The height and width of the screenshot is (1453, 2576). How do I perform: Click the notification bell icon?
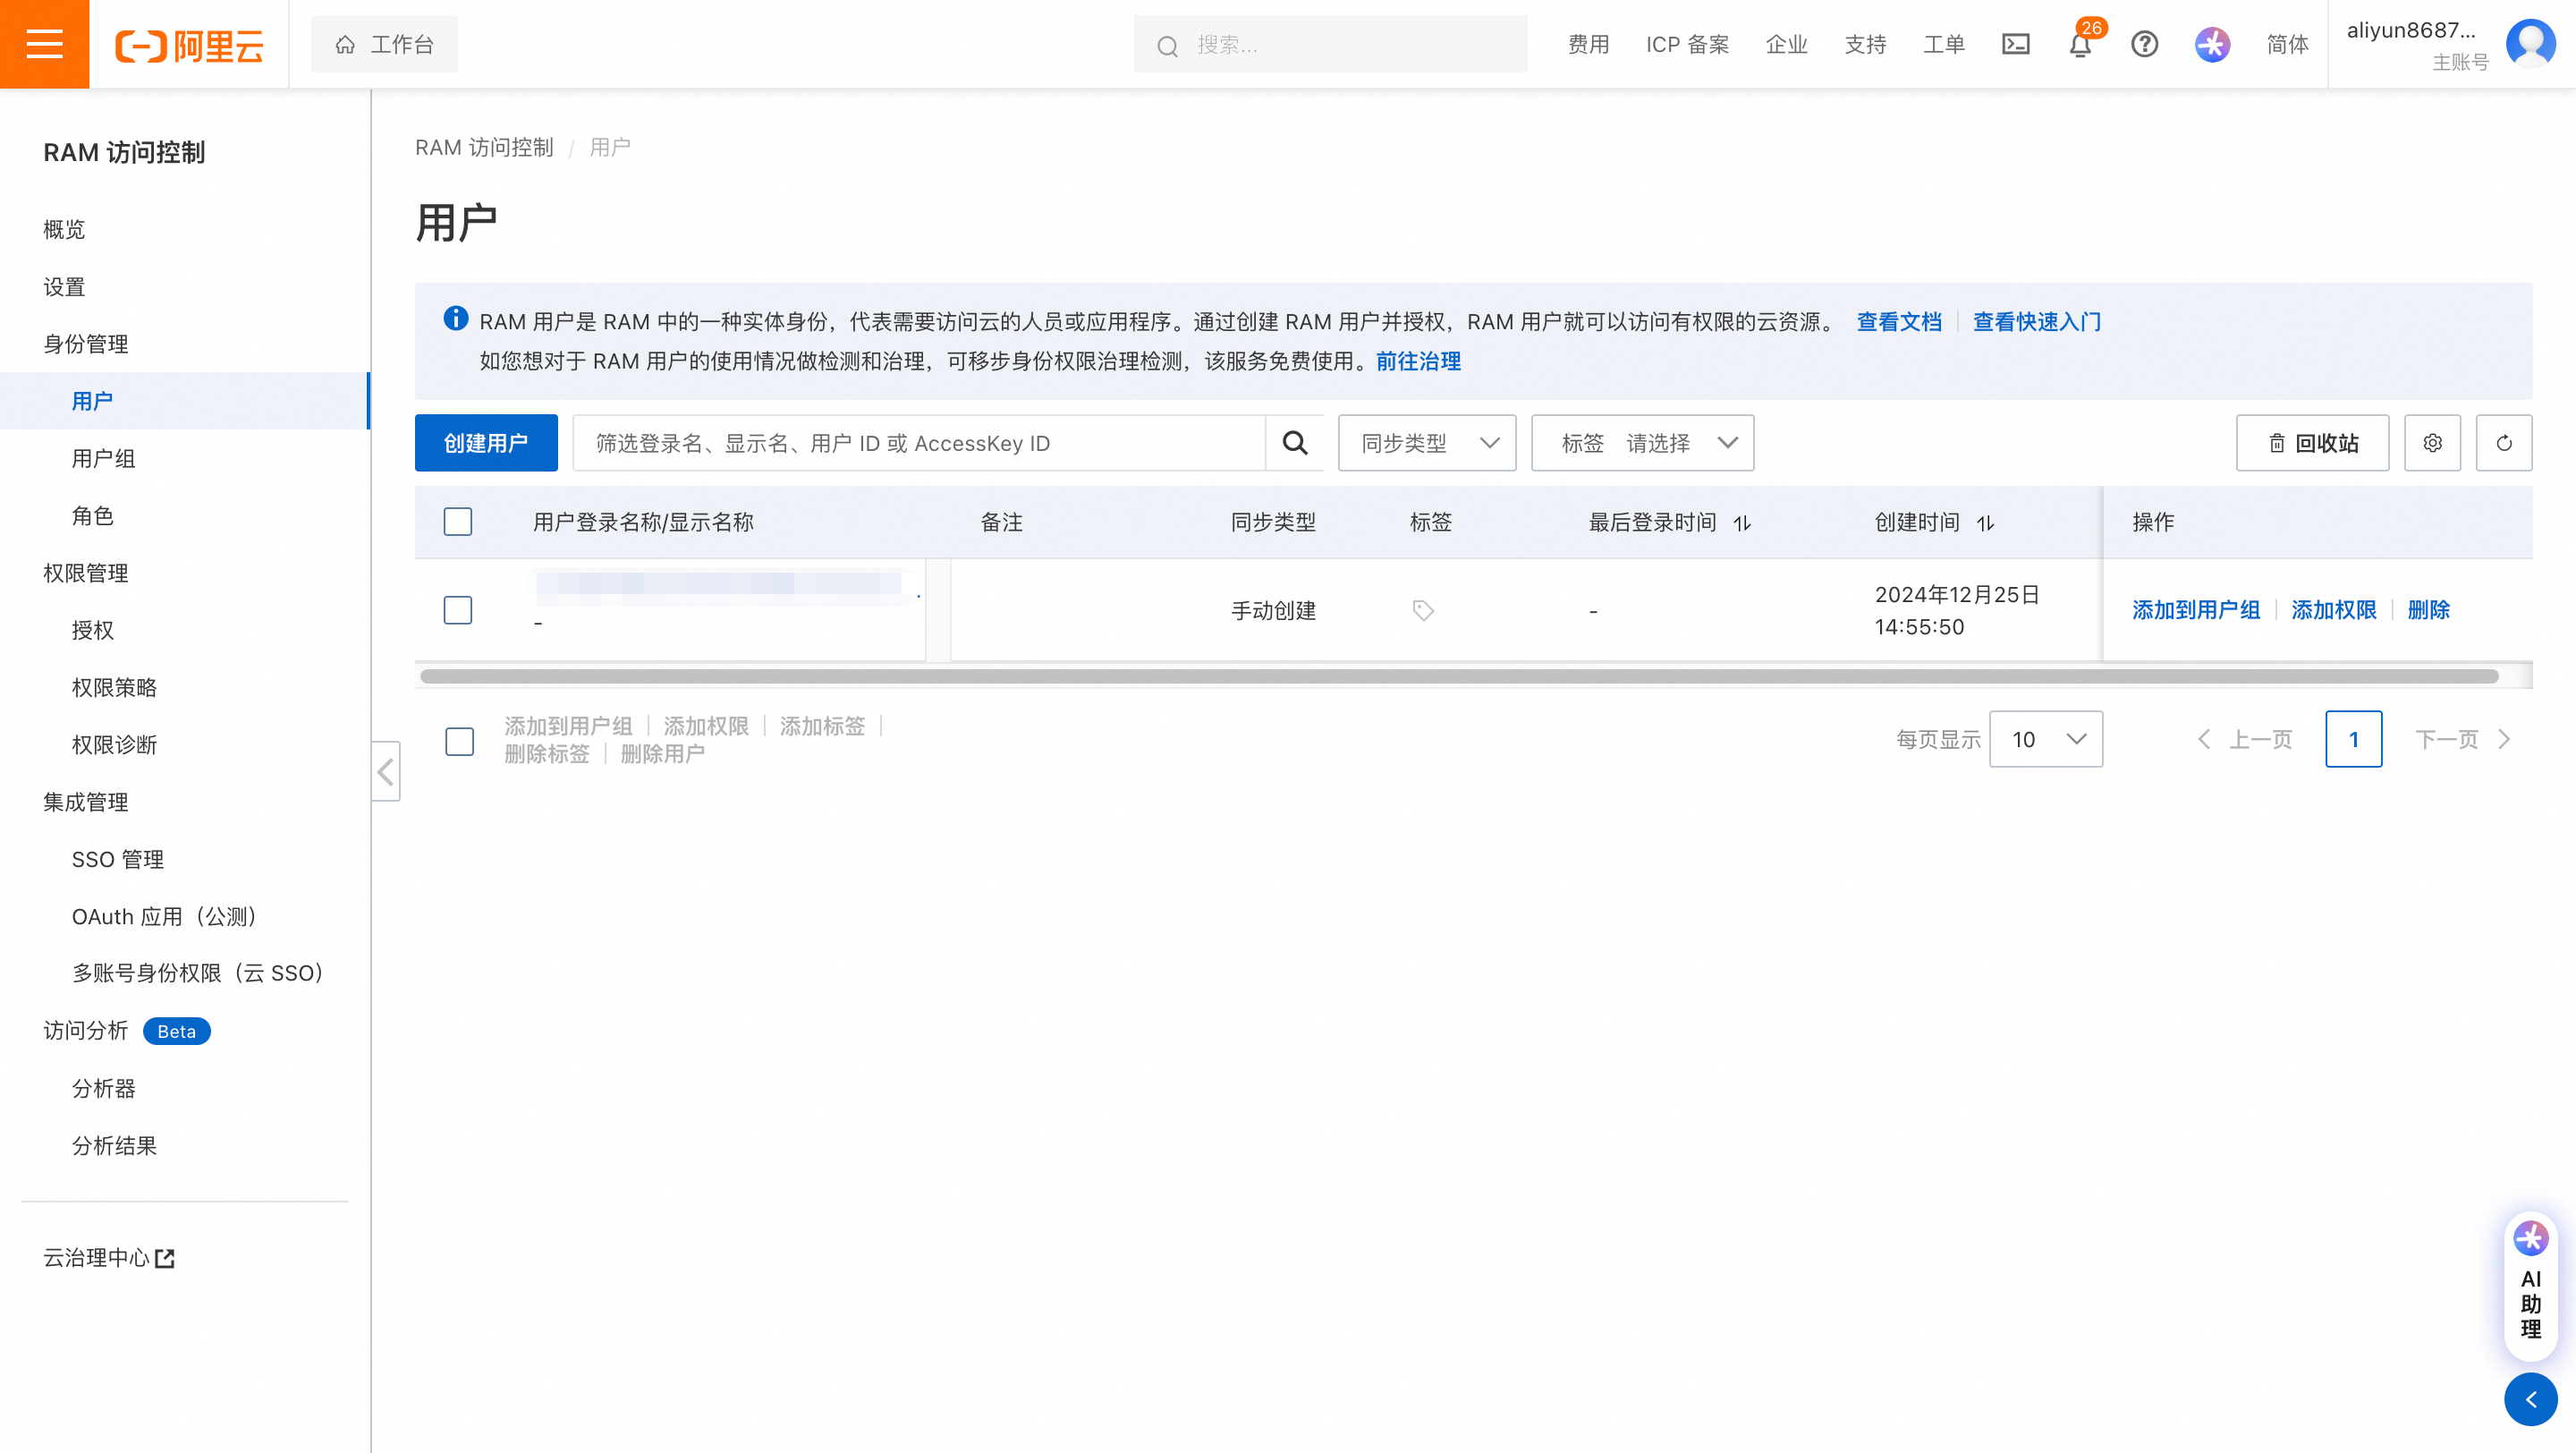pos(2080,46)
